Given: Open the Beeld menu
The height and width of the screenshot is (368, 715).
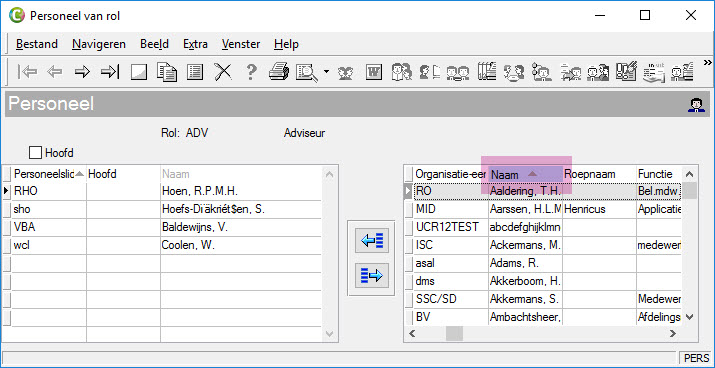Looking at the screenshot, I should click(x=155, y=44).
